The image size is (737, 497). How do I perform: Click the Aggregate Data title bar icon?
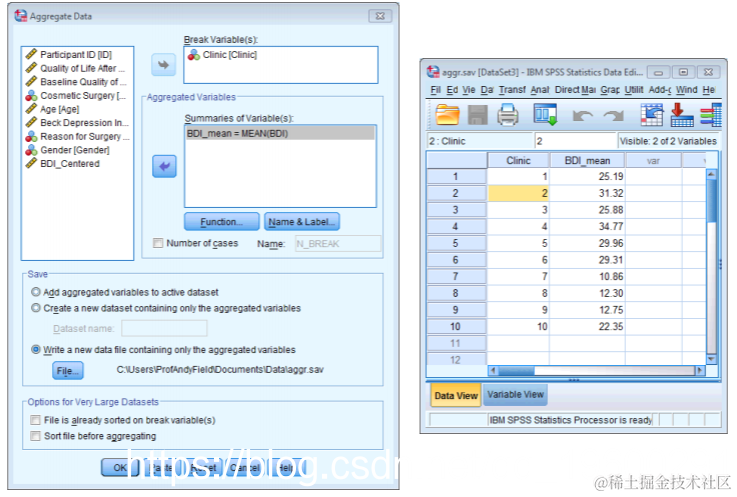point(21,16)
